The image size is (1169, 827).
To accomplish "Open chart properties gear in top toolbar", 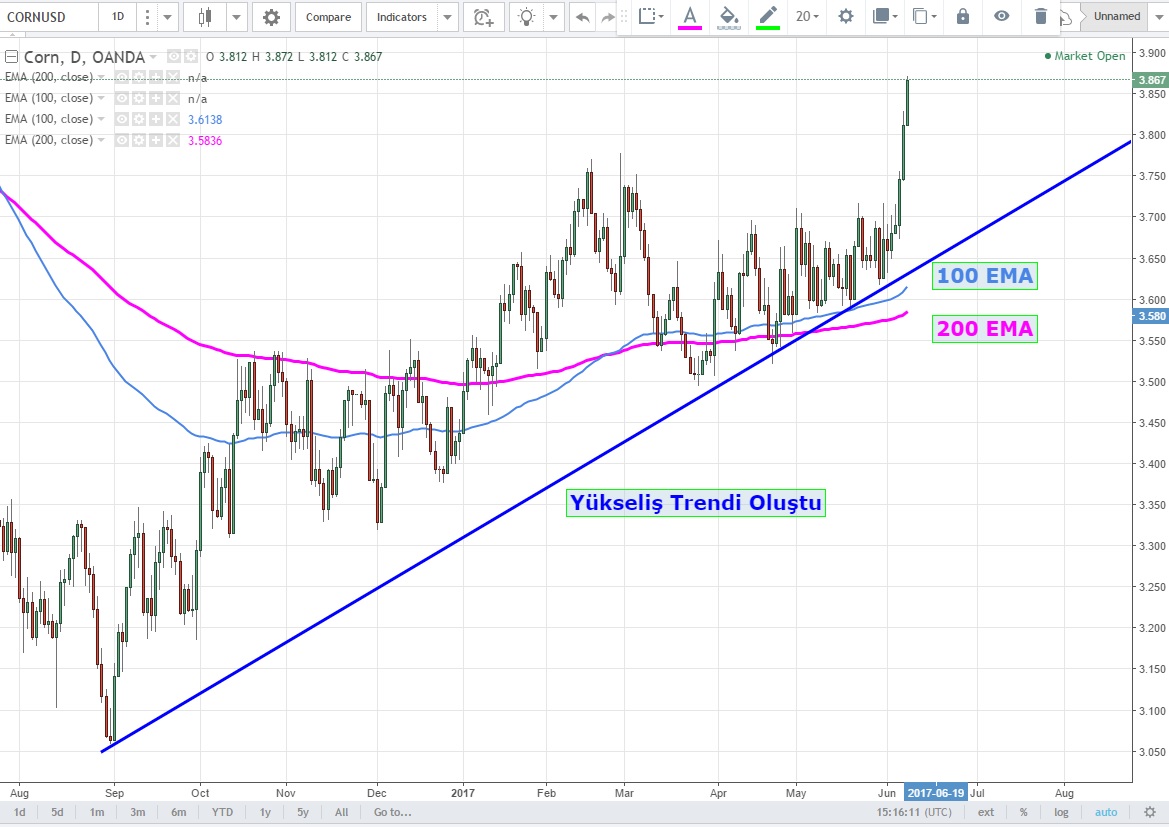I will pyautogui.click(x=271, y=17).
